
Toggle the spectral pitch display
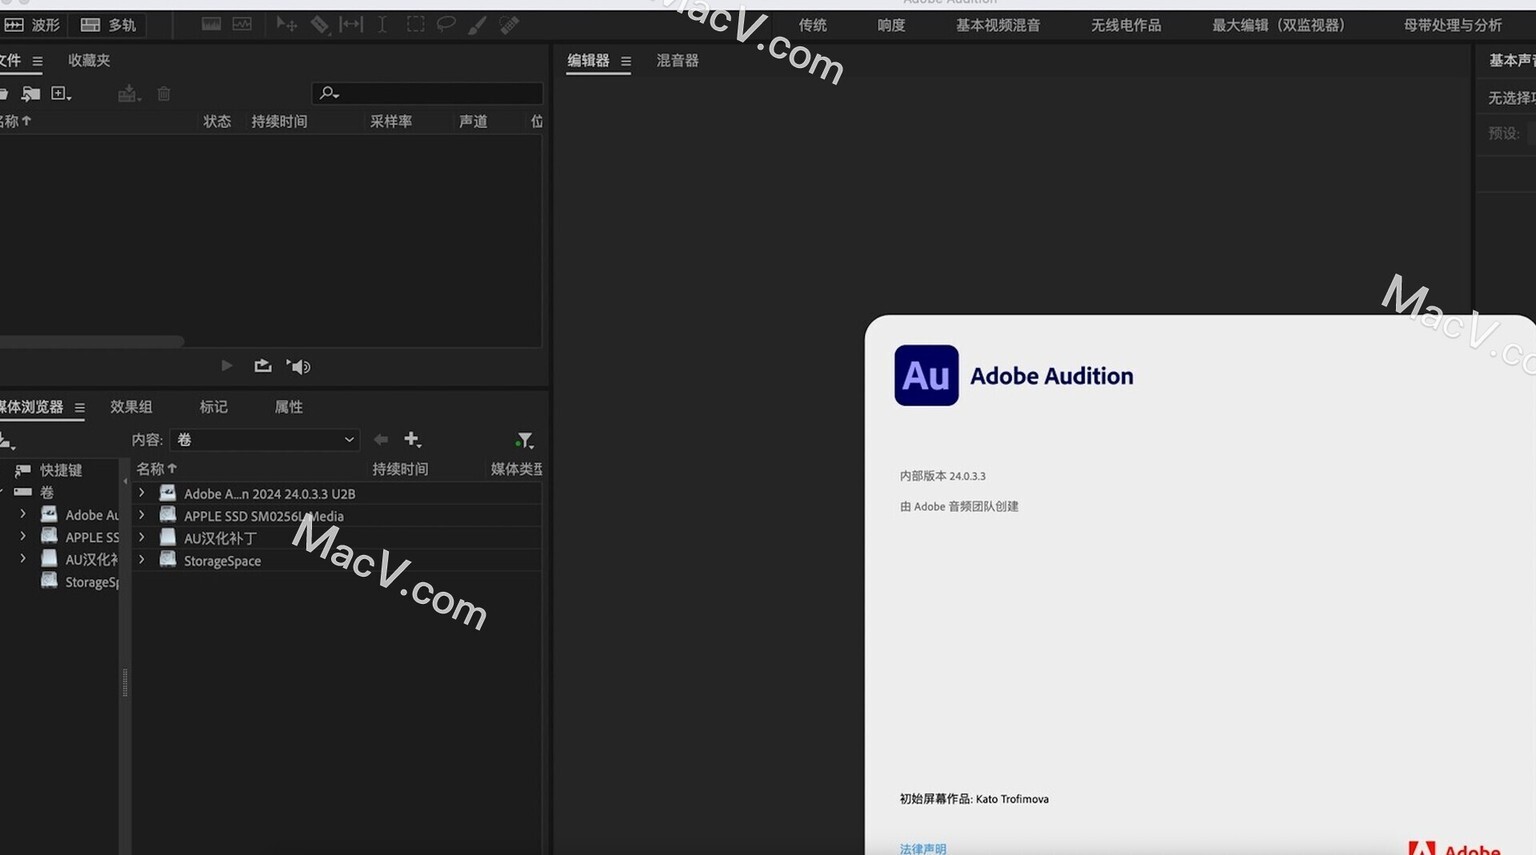pos(242,24)
